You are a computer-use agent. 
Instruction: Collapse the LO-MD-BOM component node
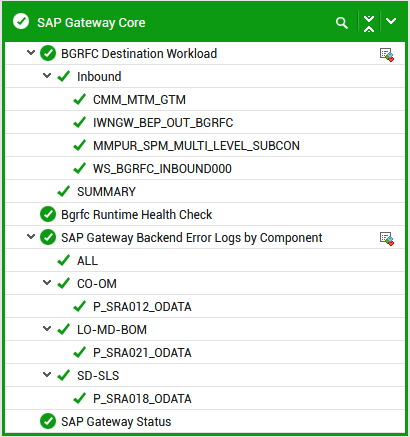[47, 329]
